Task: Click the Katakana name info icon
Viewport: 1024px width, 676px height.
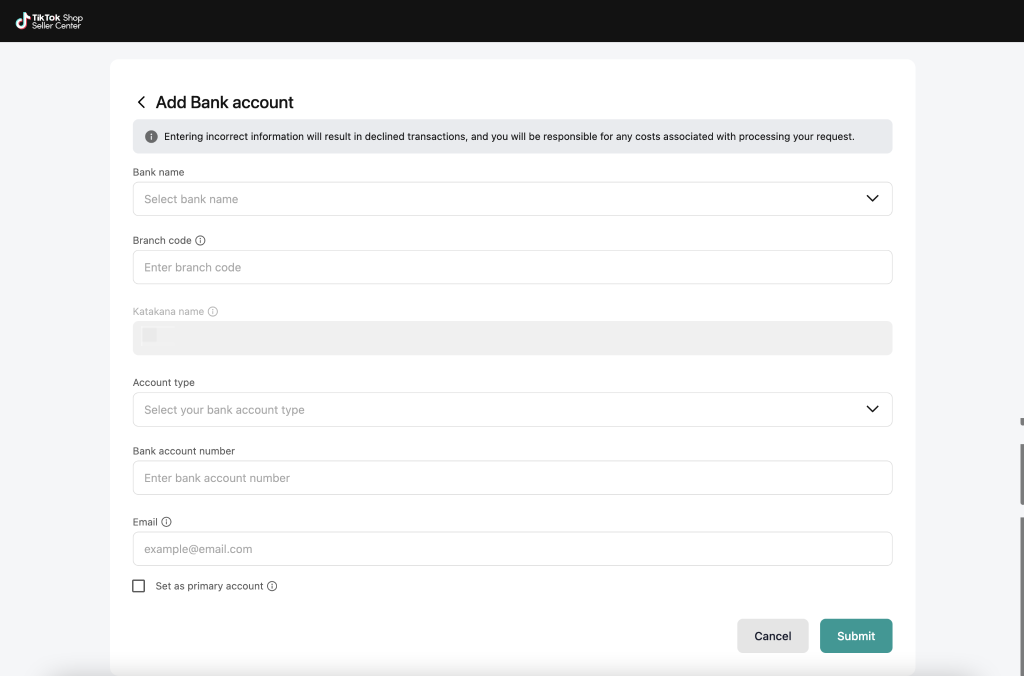Action: 213,312
